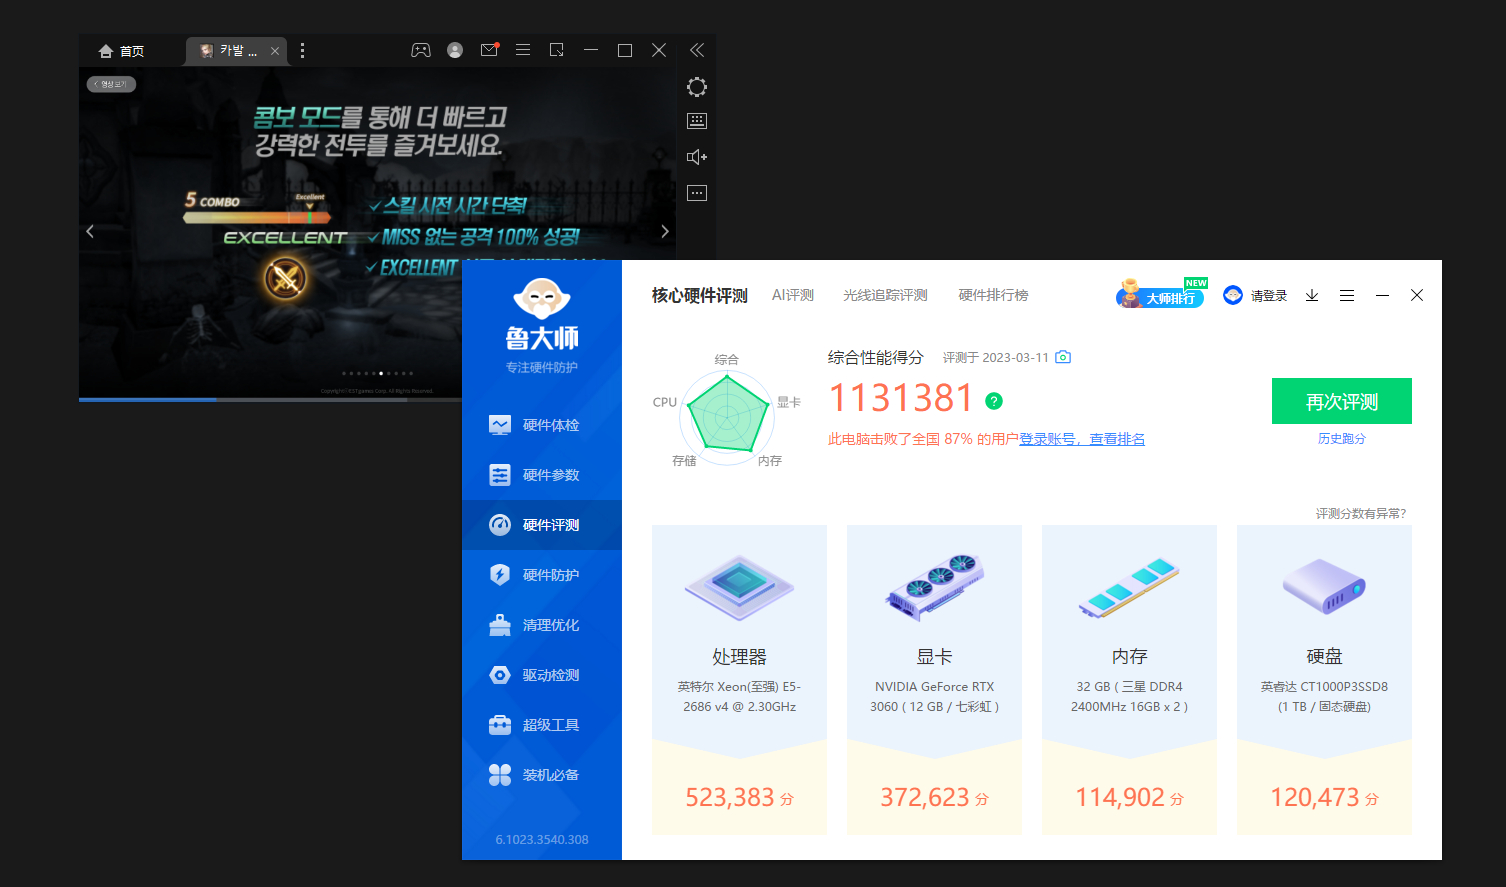Open 清理优化 in Ludashi sidebar
Viewport: 1506px width, 887px height.
[x=542, y=625]
